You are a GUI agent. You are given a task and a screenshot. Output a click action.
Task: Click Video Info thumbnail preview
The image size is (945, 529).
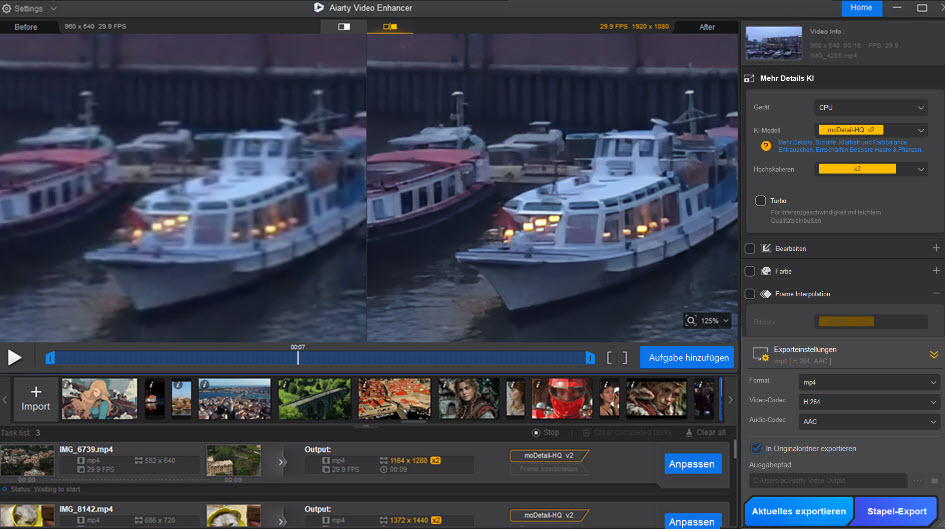pos(774,43)
